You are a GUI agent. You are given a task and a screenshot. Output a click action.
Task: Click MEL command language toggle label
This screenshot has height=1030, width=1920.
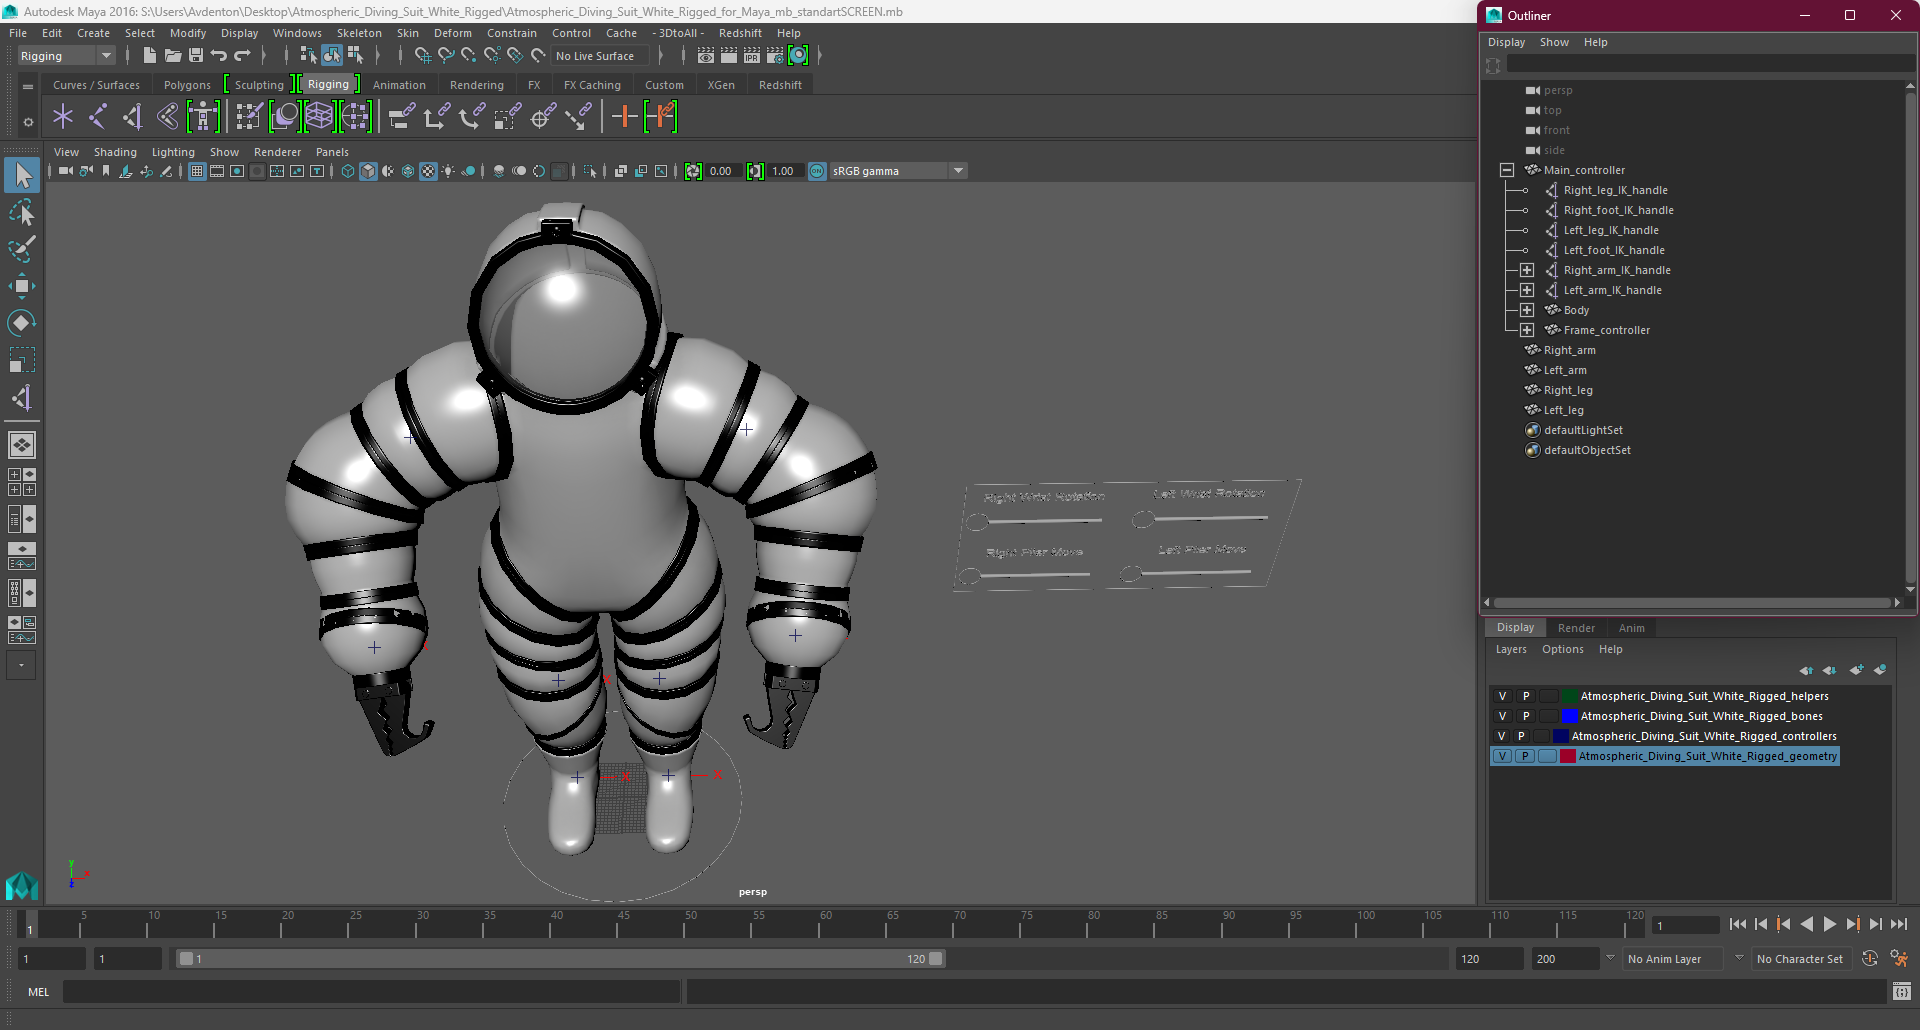[38, 992]
